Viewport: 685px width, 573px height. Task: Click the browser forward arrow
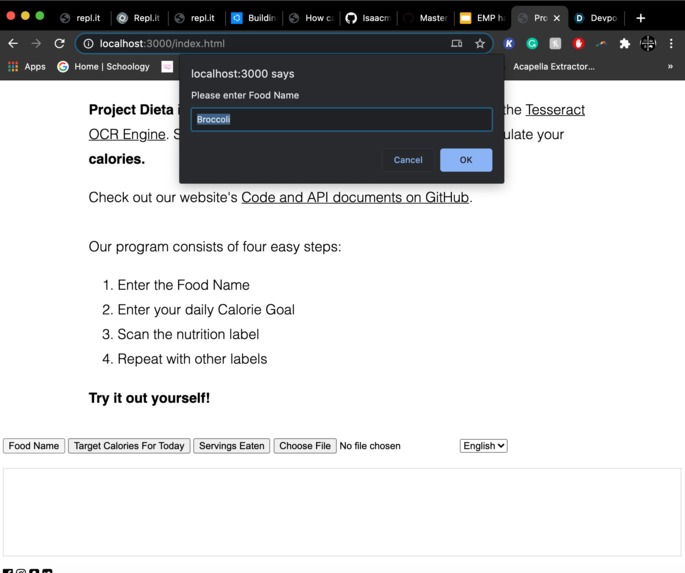click(36, 43)
